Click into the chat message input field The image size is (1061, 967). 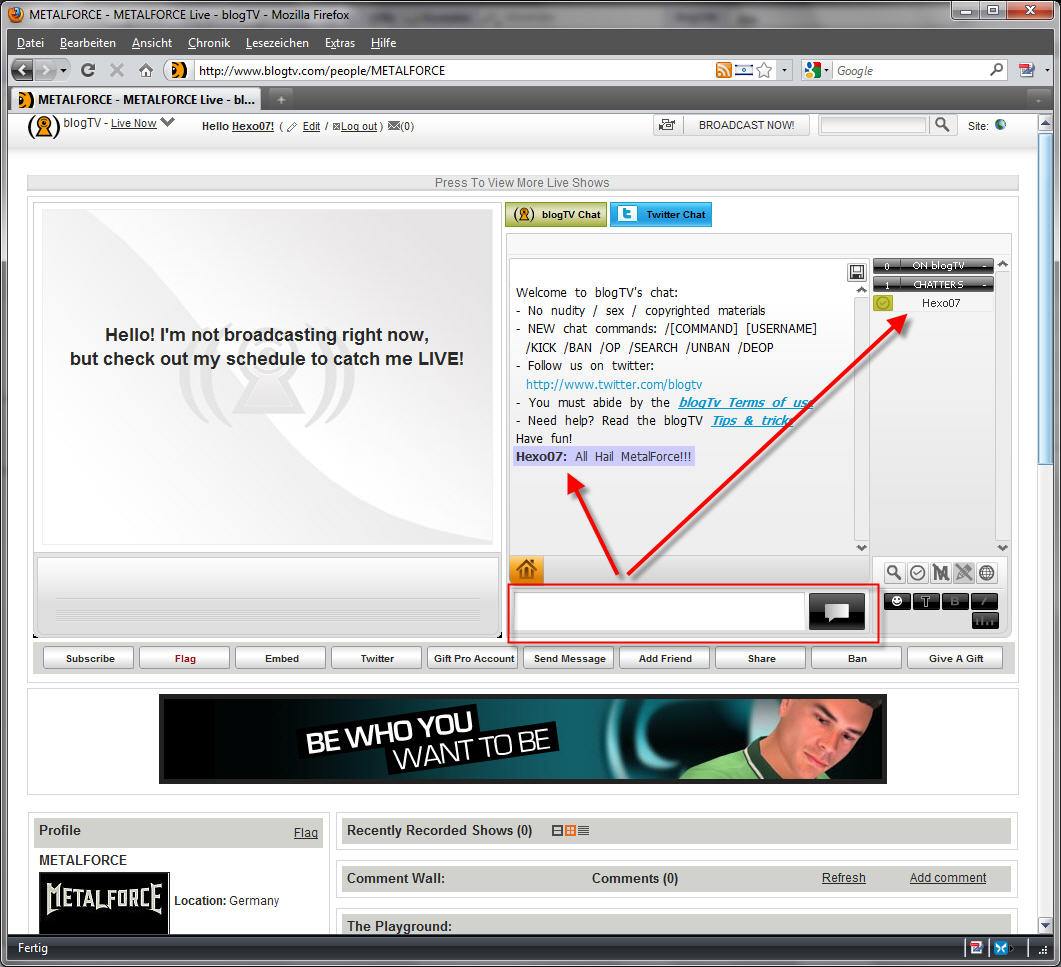[x=659, y=611]
